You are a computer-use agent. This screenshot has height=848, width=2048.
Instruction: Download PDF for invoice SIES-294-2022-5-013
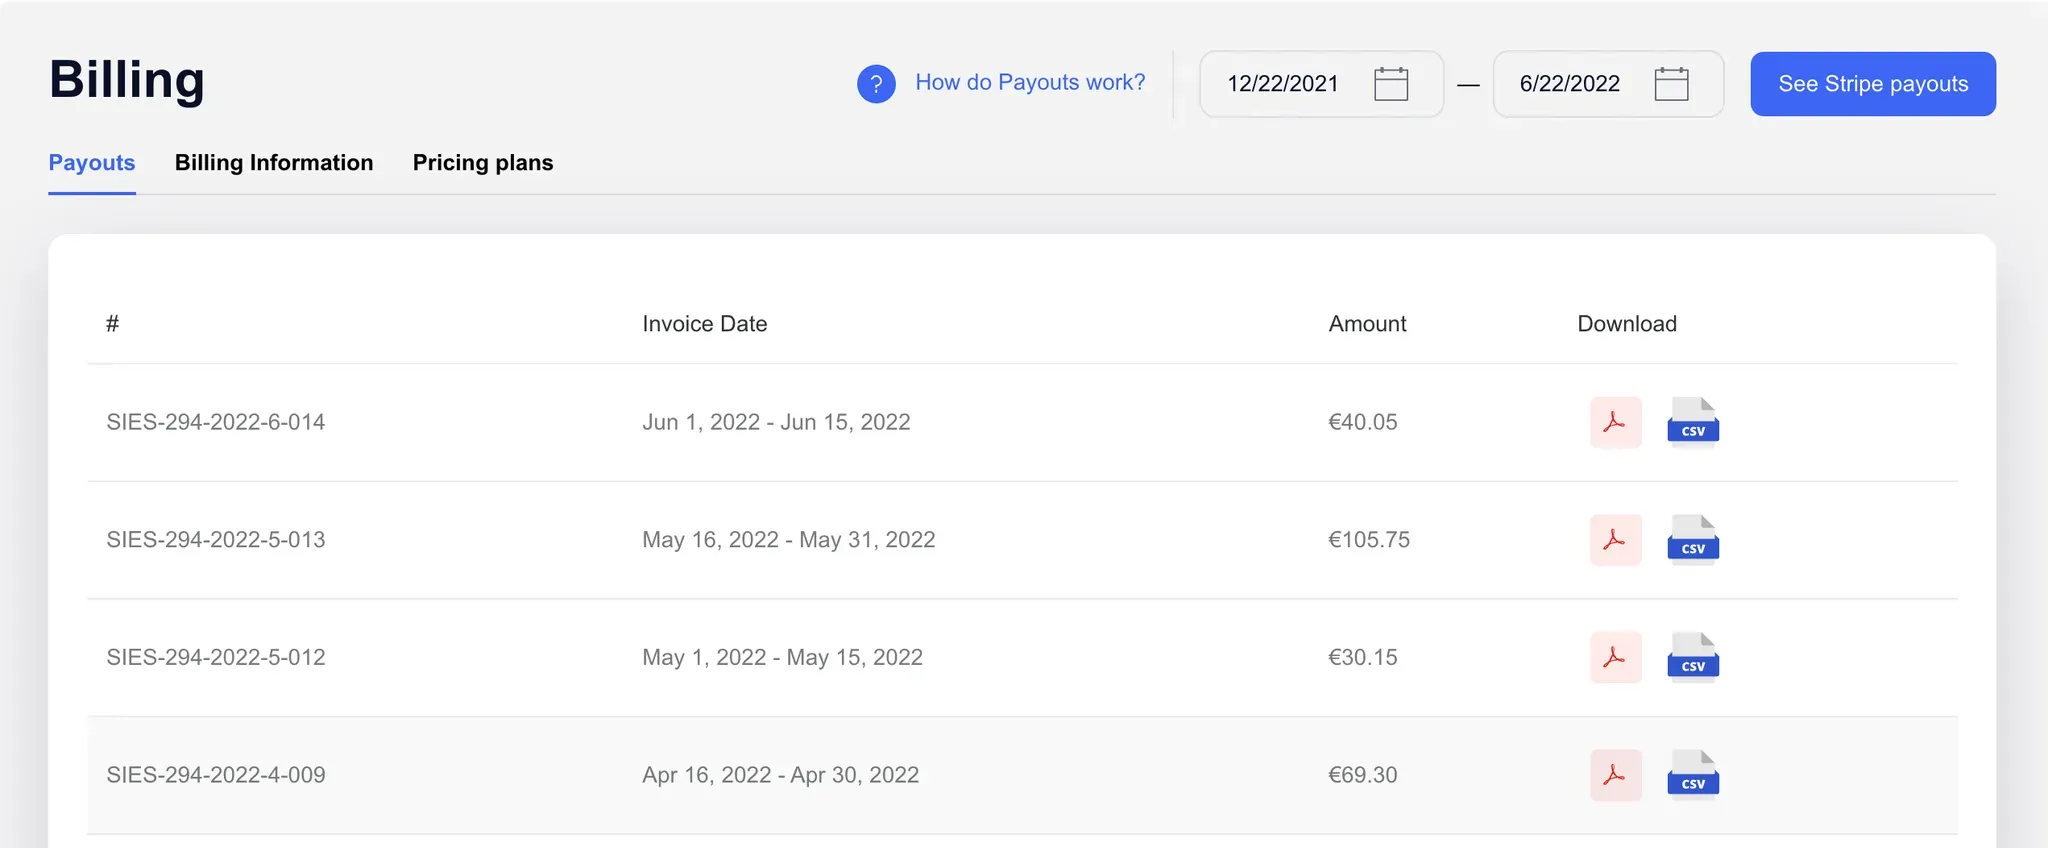(1615, 540)
